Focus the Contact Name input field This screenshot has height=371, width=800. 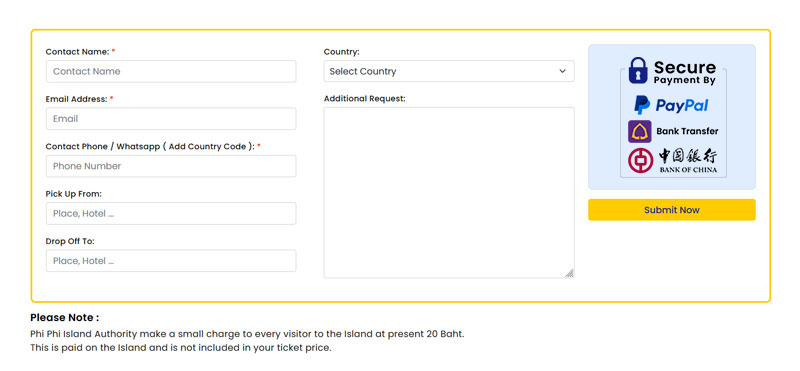[x=171, y=71]
